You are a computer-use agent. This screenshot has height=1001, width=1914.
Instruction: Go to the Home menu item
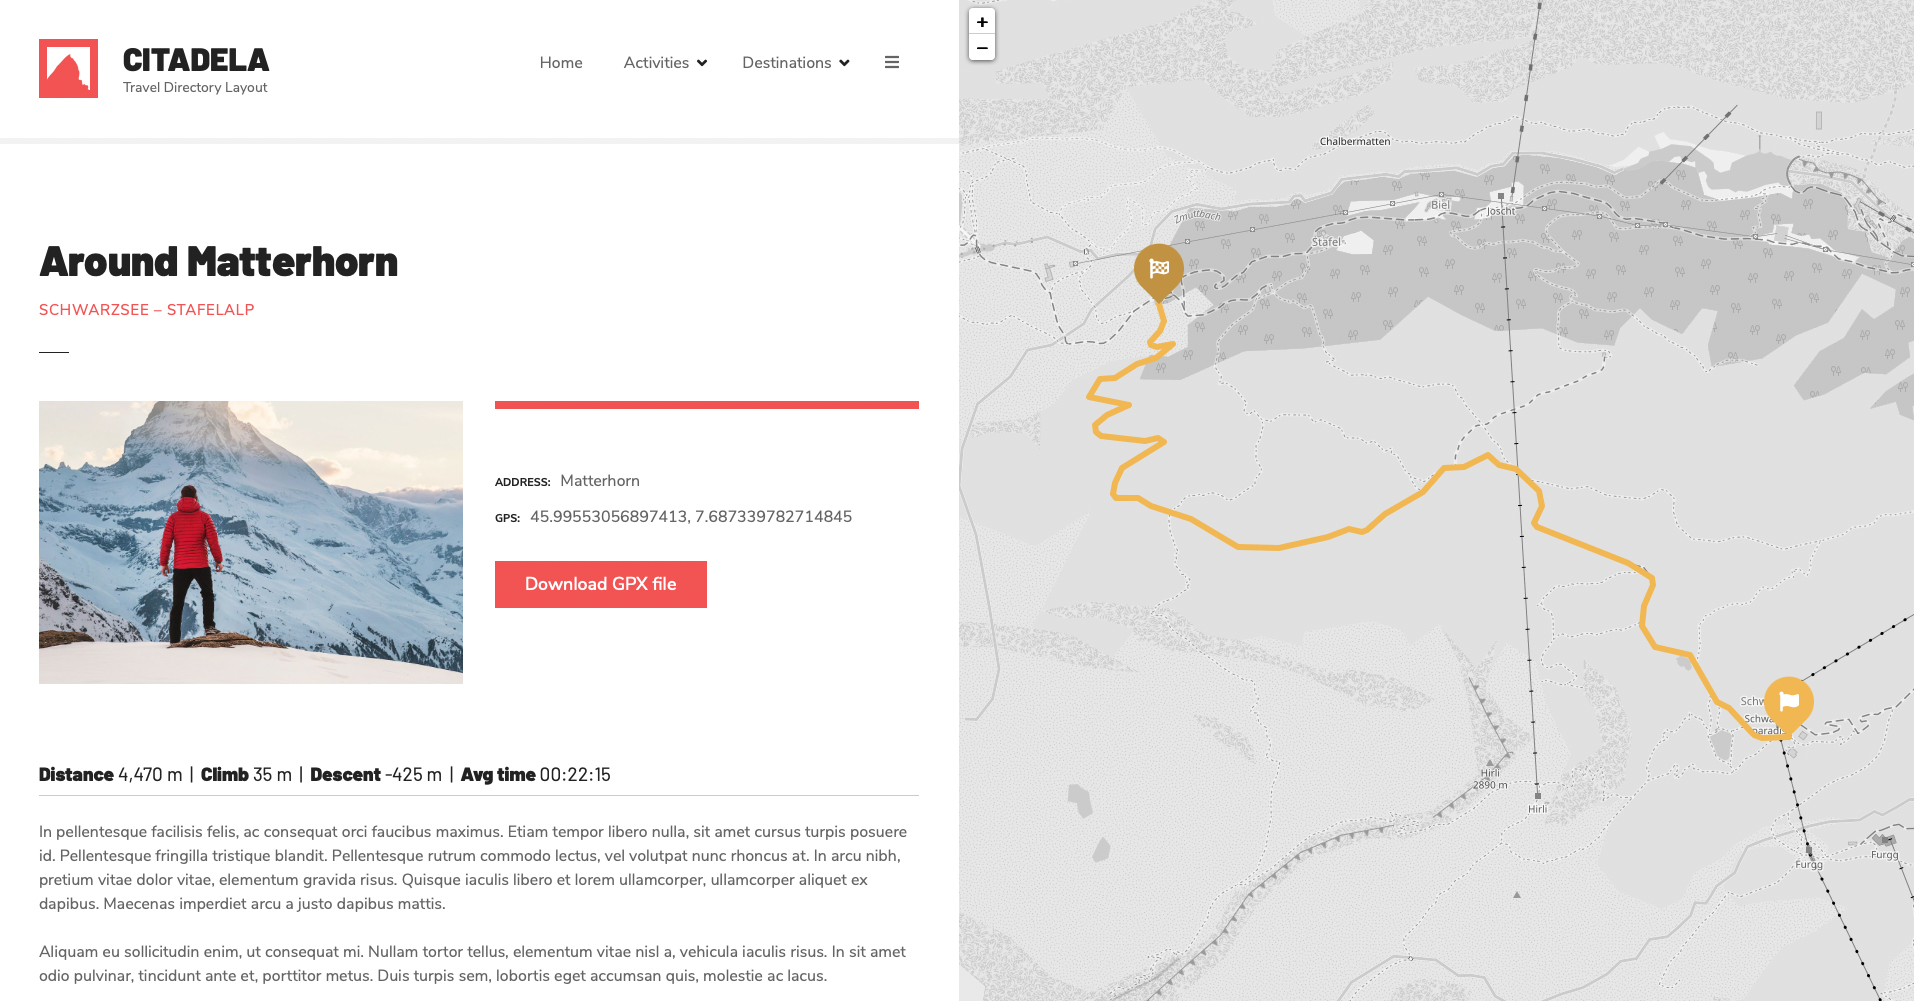(560, 63)
